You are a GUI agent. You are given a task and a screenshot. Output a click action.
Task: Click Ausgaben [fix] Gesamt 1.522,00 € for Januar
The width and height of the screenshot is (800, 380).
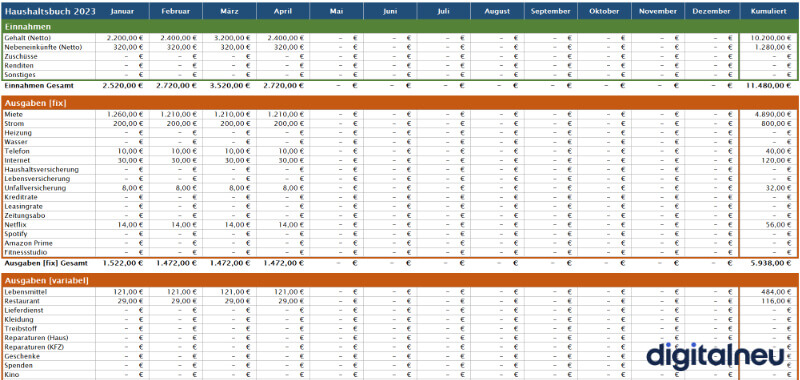click(x=123, y=263)
